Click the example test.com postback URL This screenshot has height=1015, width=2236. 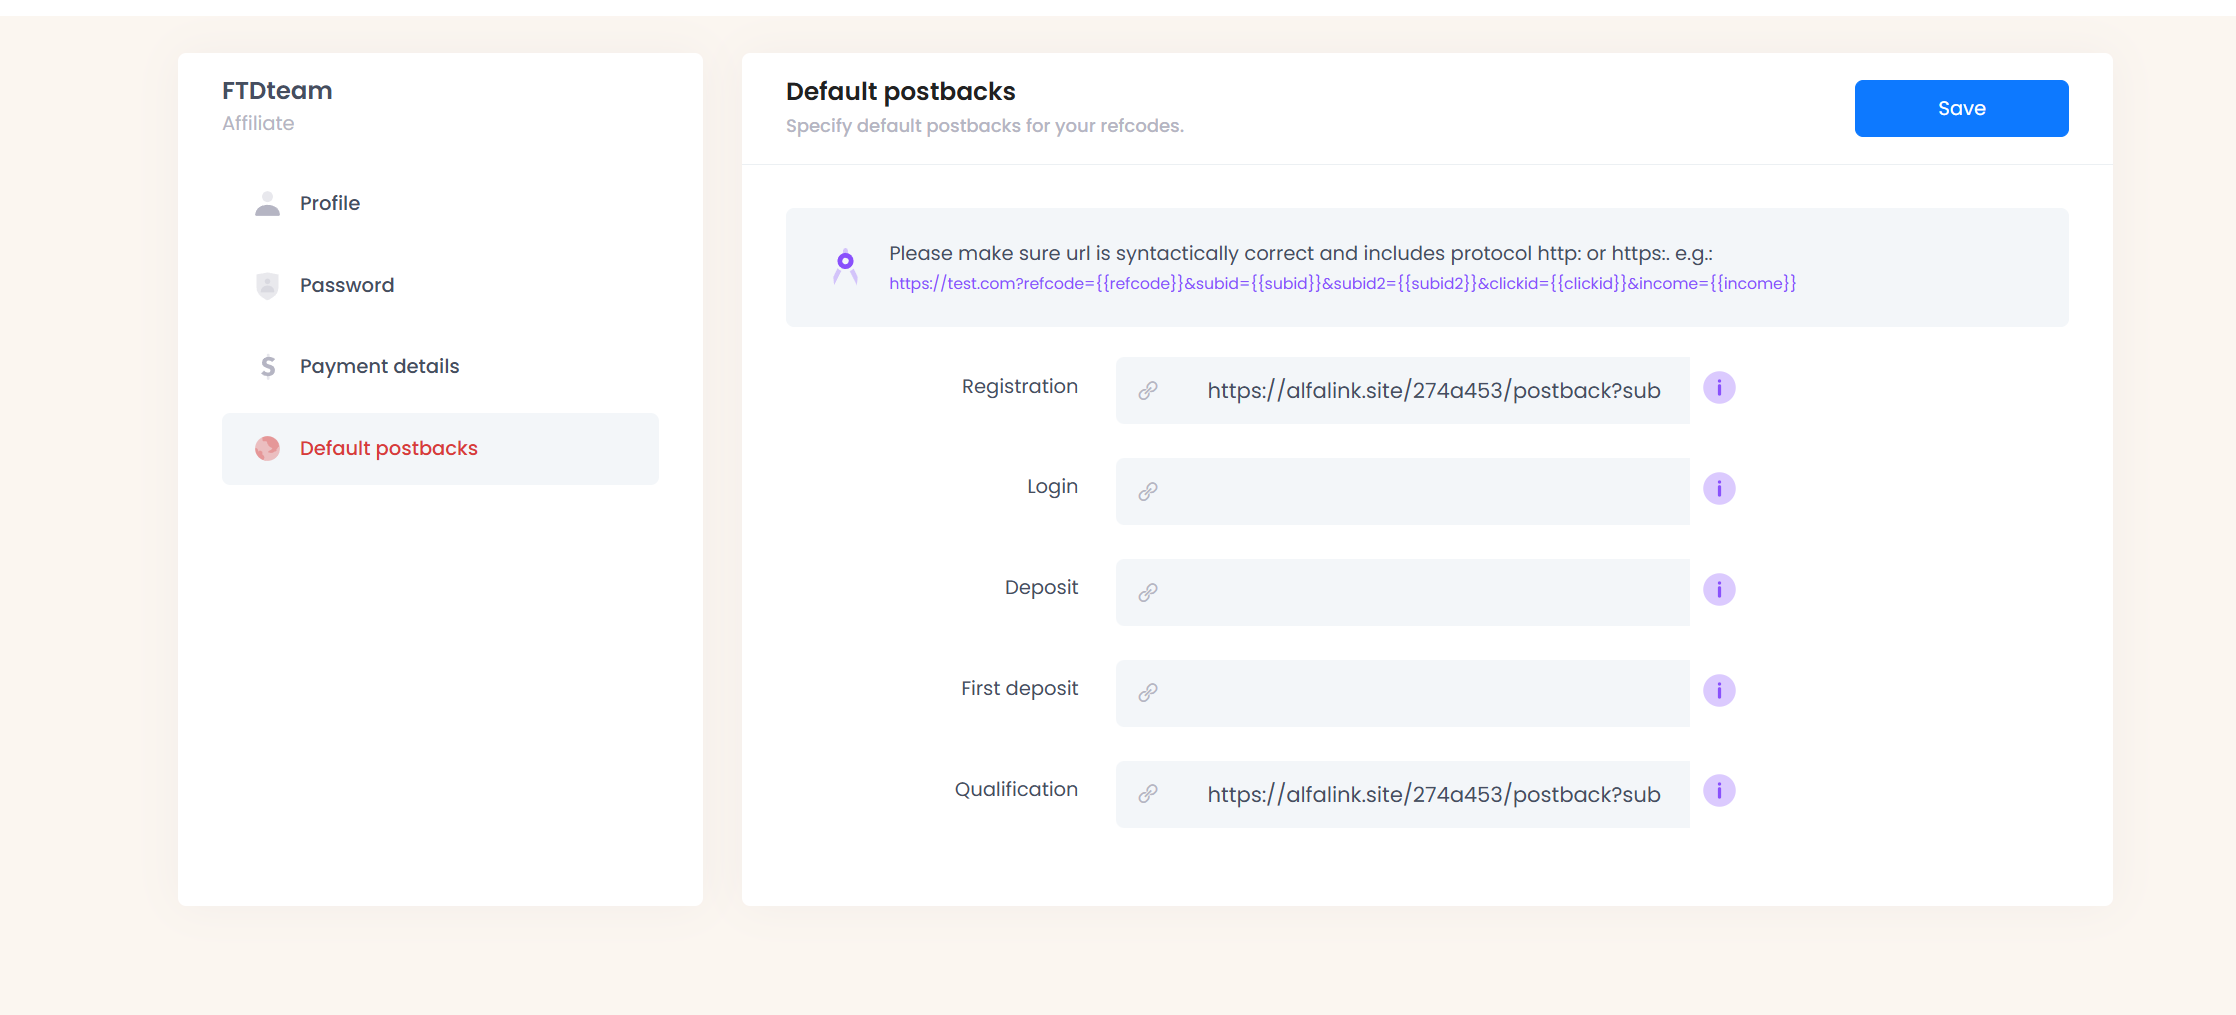point(1342,284)
